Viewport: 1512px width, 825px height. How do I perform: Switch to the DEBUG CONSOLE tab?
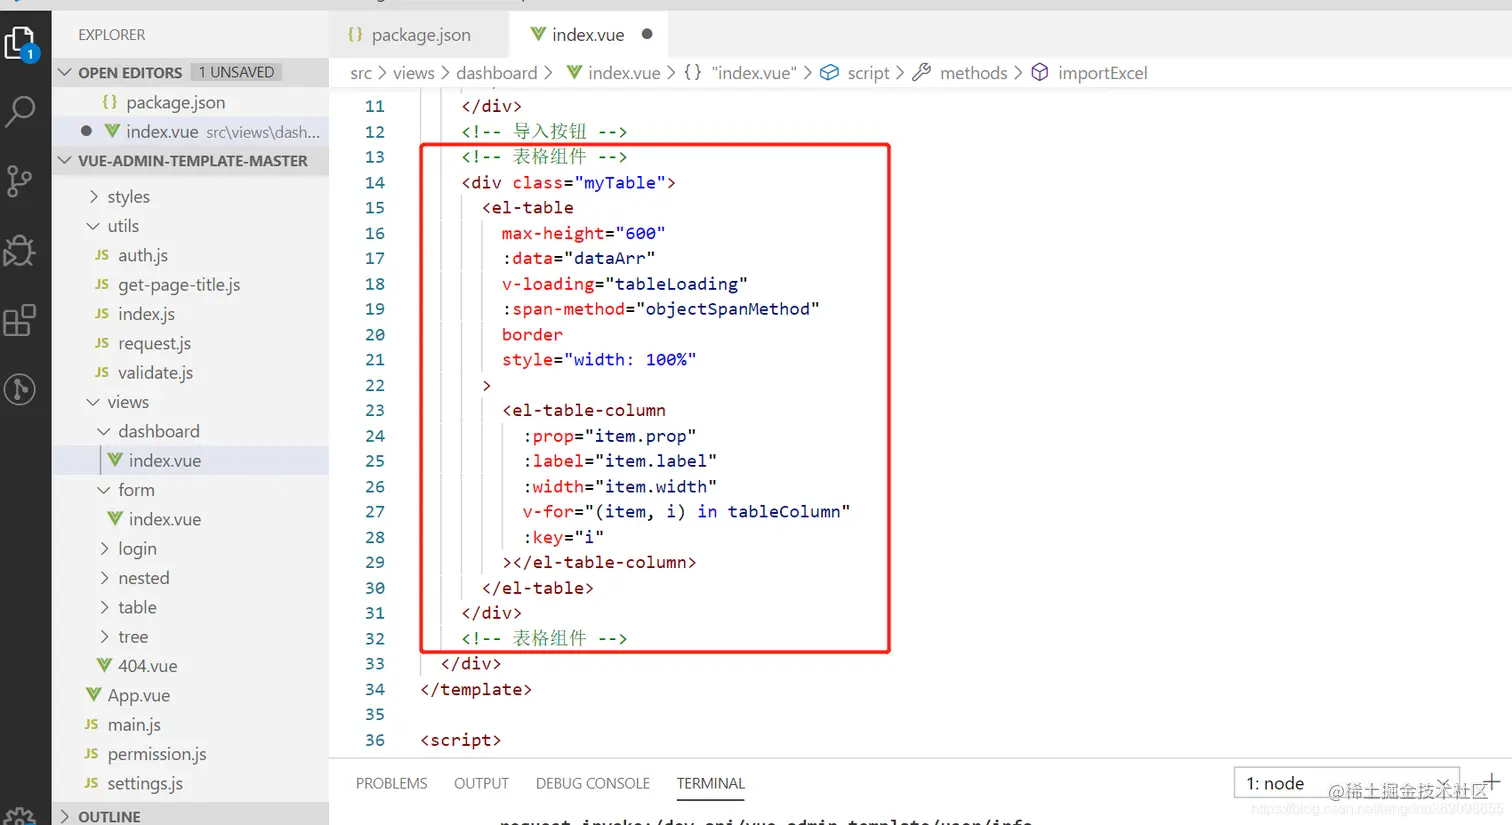pyautogui.click(x=593, y=783)
